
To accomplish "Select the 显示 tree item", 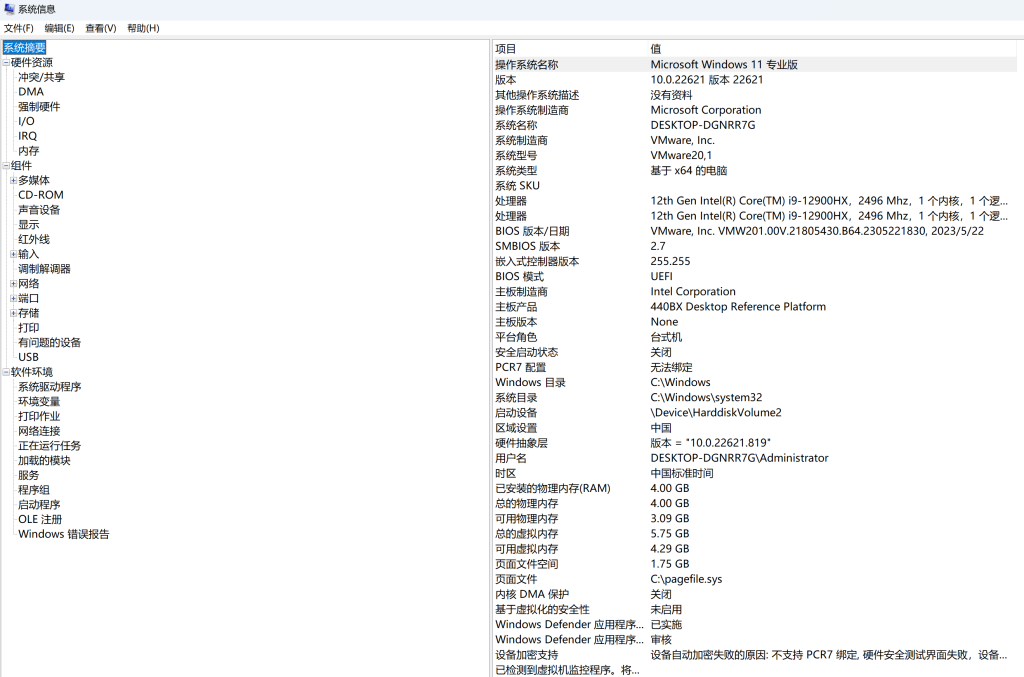I will [x=28, y=225].
